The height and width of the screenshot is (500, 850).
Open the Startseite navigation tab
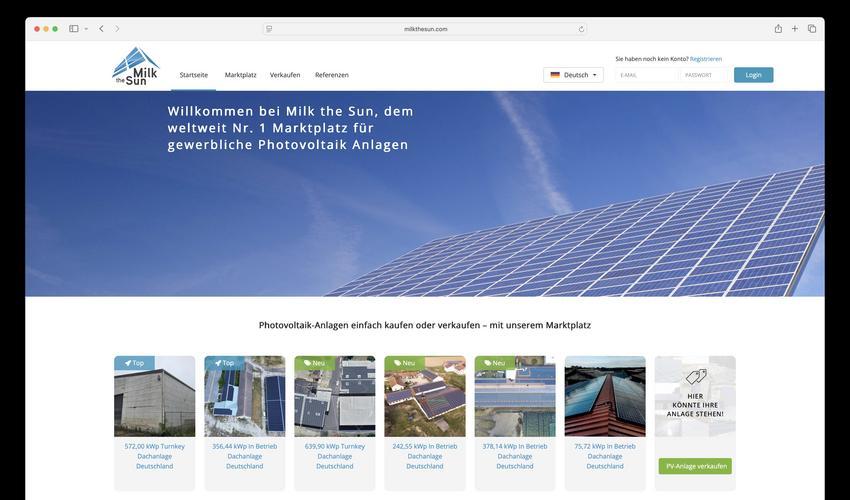point(194,75)
